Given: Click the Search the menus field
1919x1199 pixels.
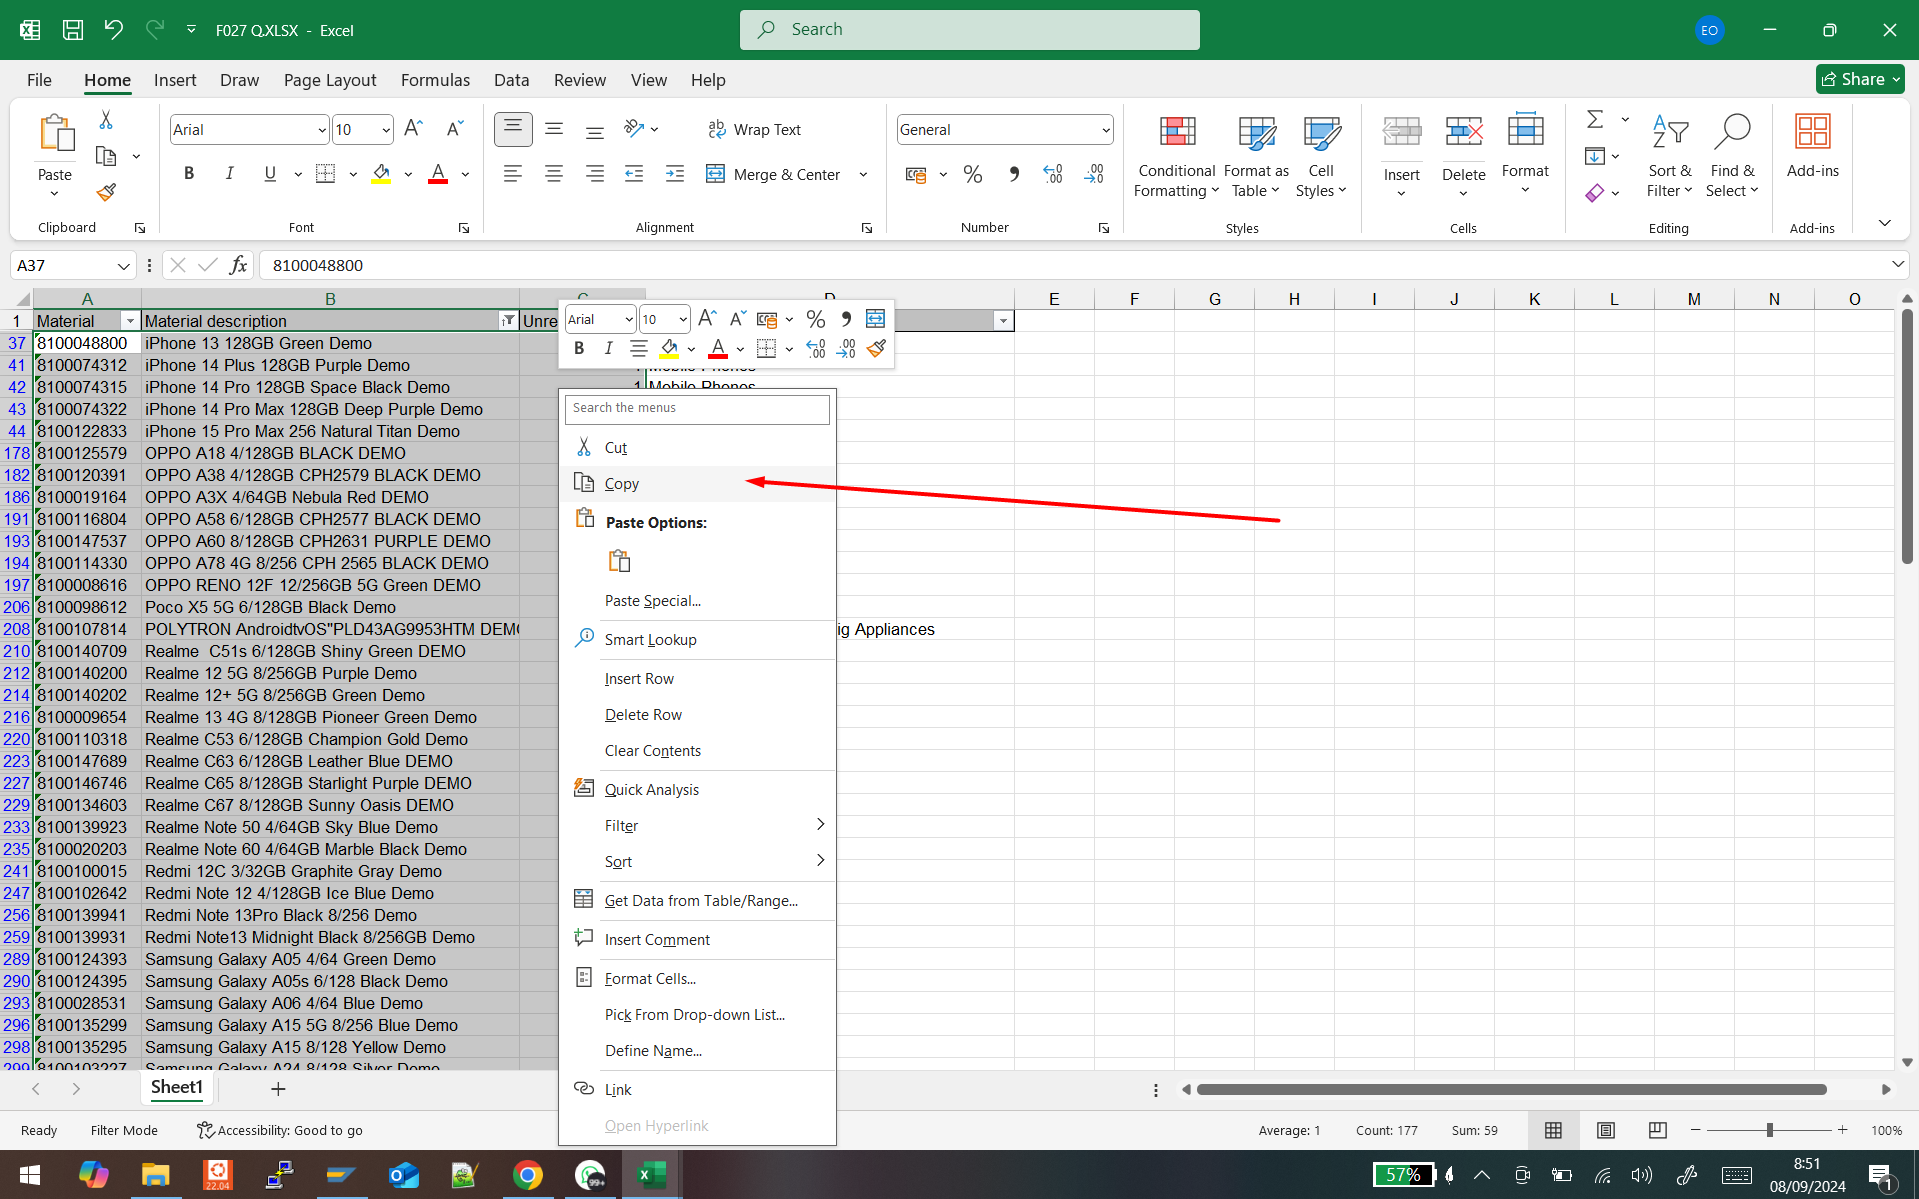Looking at the screenshot, I should (697, 408).
